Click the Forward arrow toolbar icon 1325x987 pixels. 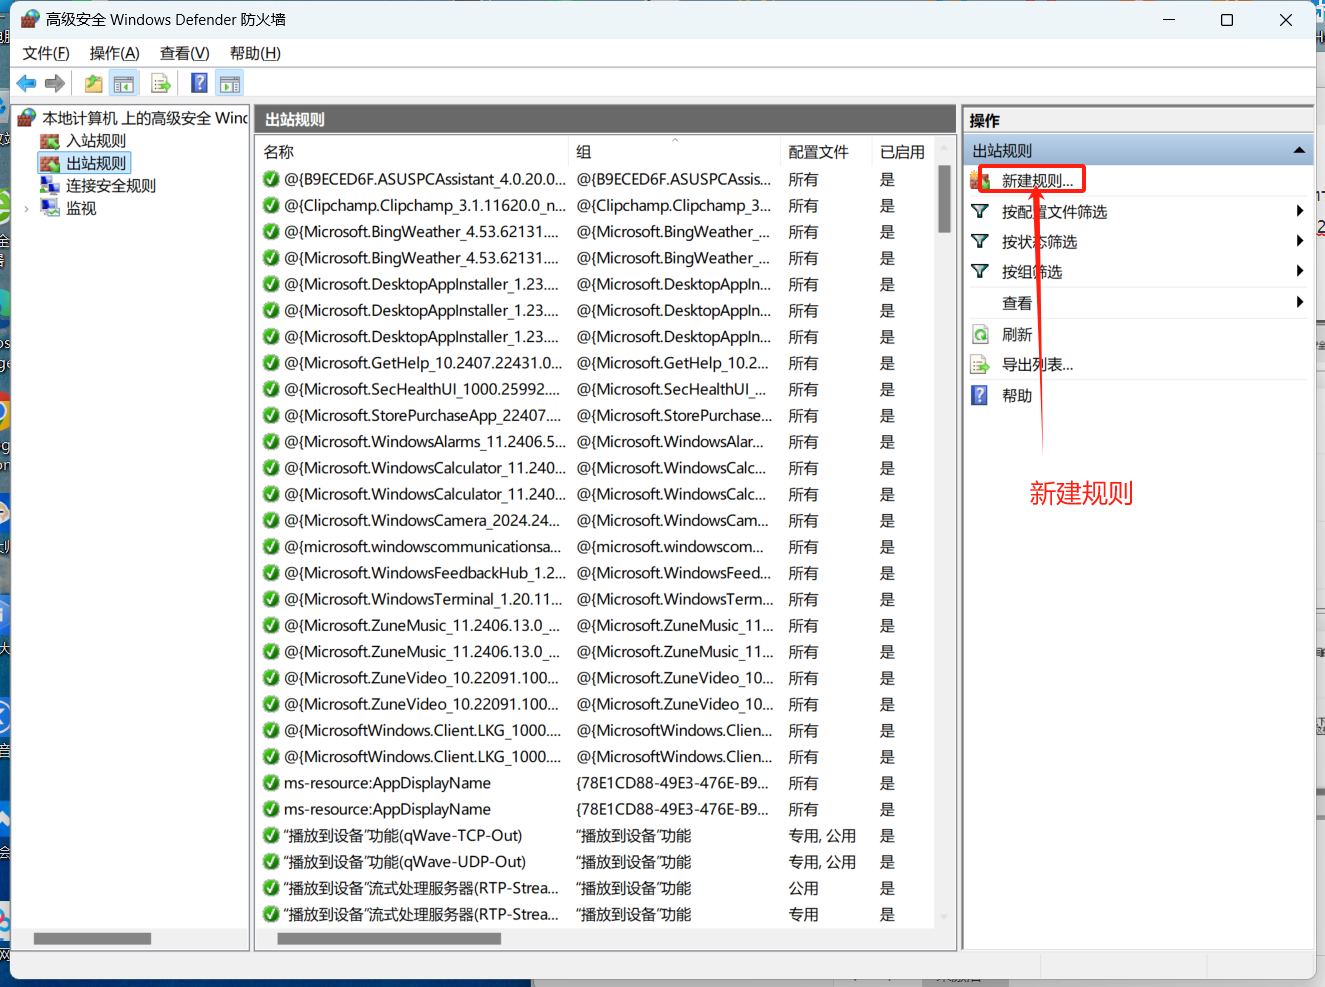[55, 84]
